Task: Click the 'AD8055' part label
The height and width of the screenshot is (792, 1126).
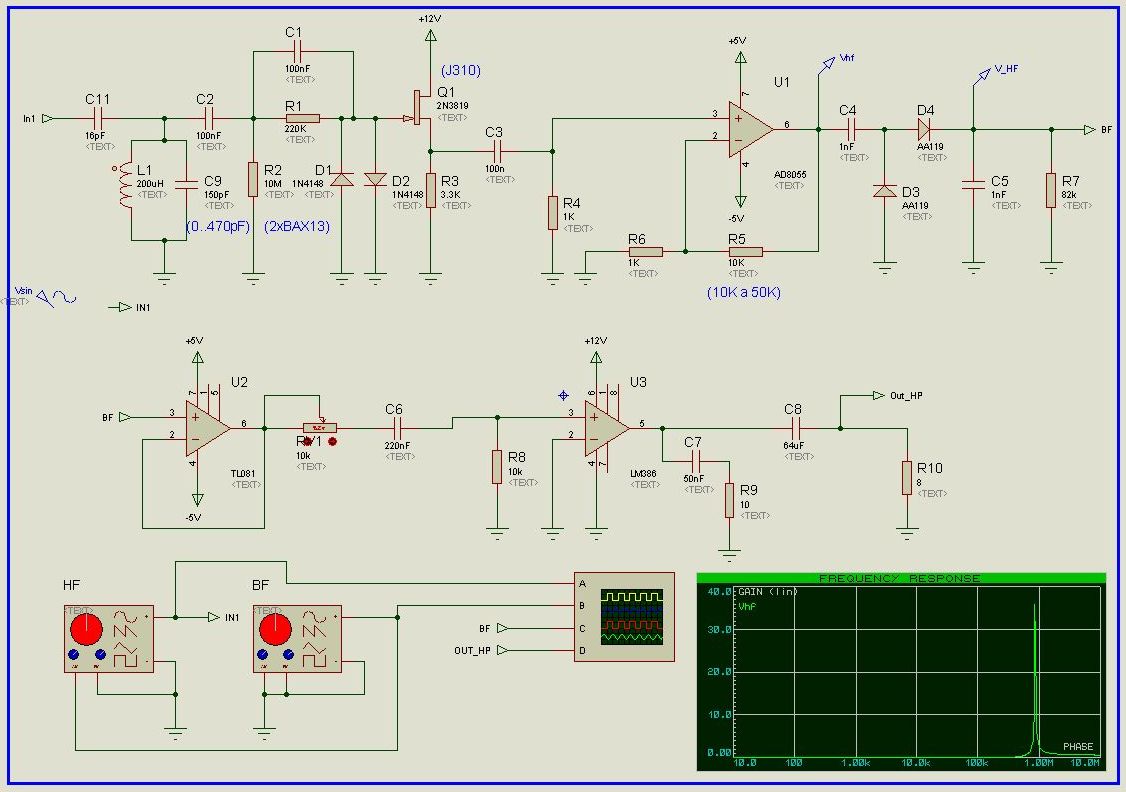Action: pos(790,174)
